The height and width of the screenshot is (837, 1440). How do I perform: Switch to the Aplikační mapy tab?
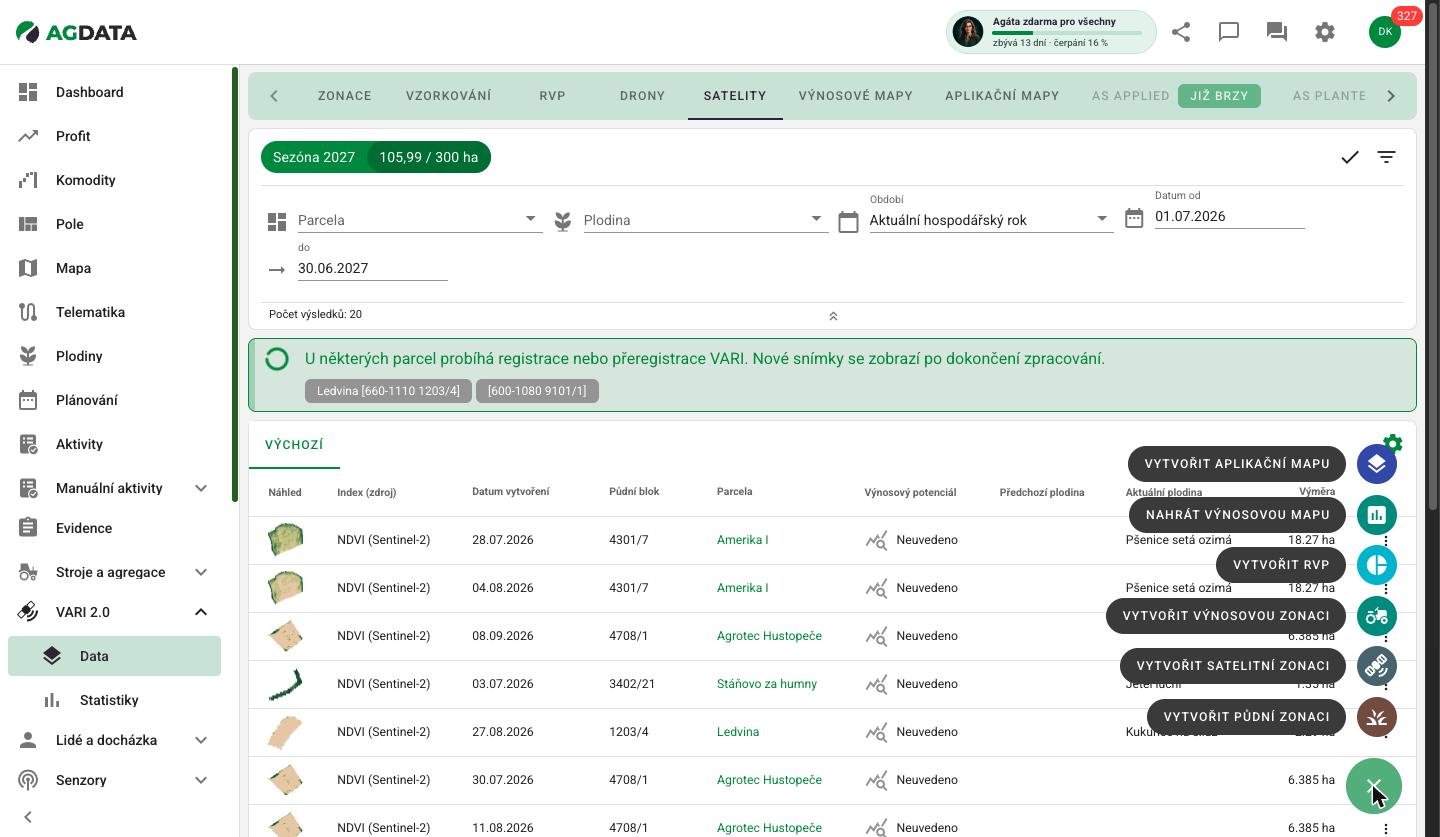click(1002, 96)
